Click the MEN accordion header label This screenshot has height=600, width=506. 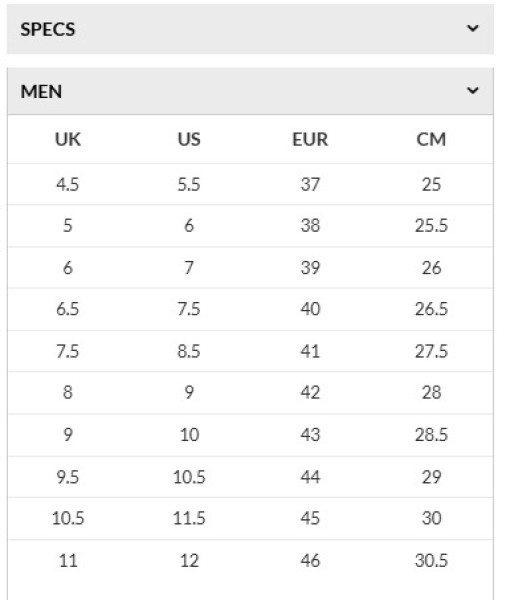click(41, 91)
